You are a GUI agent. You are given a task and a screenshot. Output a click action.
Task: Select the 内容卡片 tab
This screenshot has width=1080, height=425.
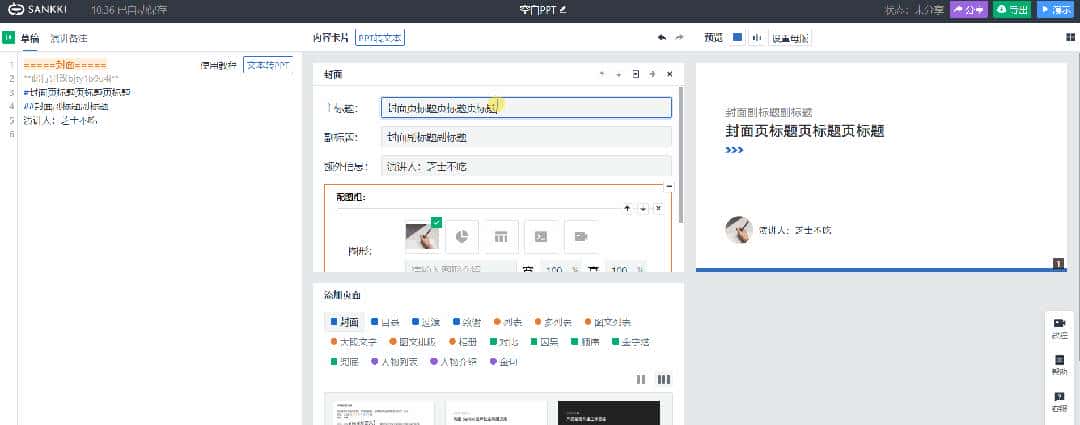pos(330,38)
